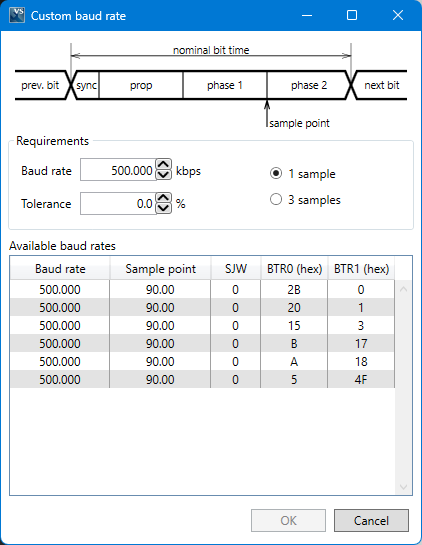Screen dimensions: 422x545
Task: Click sample point 90.00 in row with BTR1 4F
Action: point(160,380)
